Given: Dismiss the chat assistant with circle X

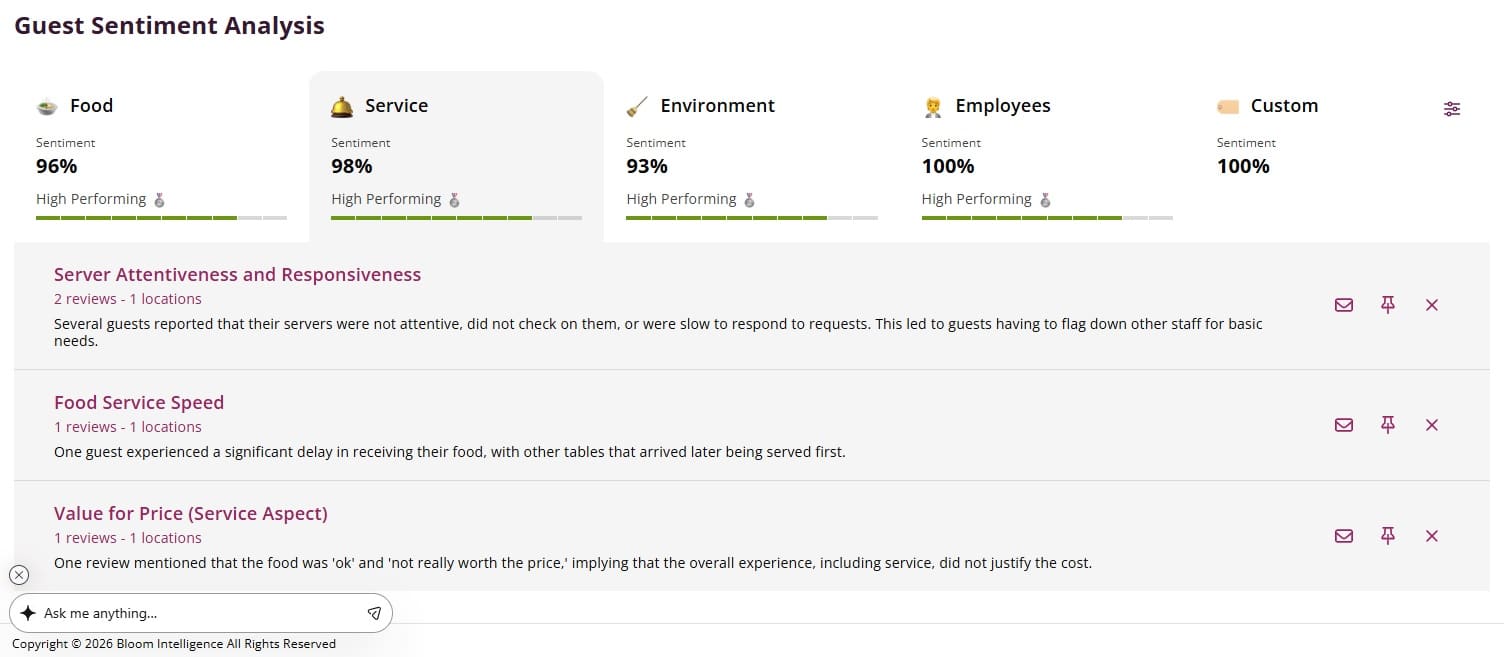Looking at the screenshot, I should pyautogui.click(x=18, y=575).
